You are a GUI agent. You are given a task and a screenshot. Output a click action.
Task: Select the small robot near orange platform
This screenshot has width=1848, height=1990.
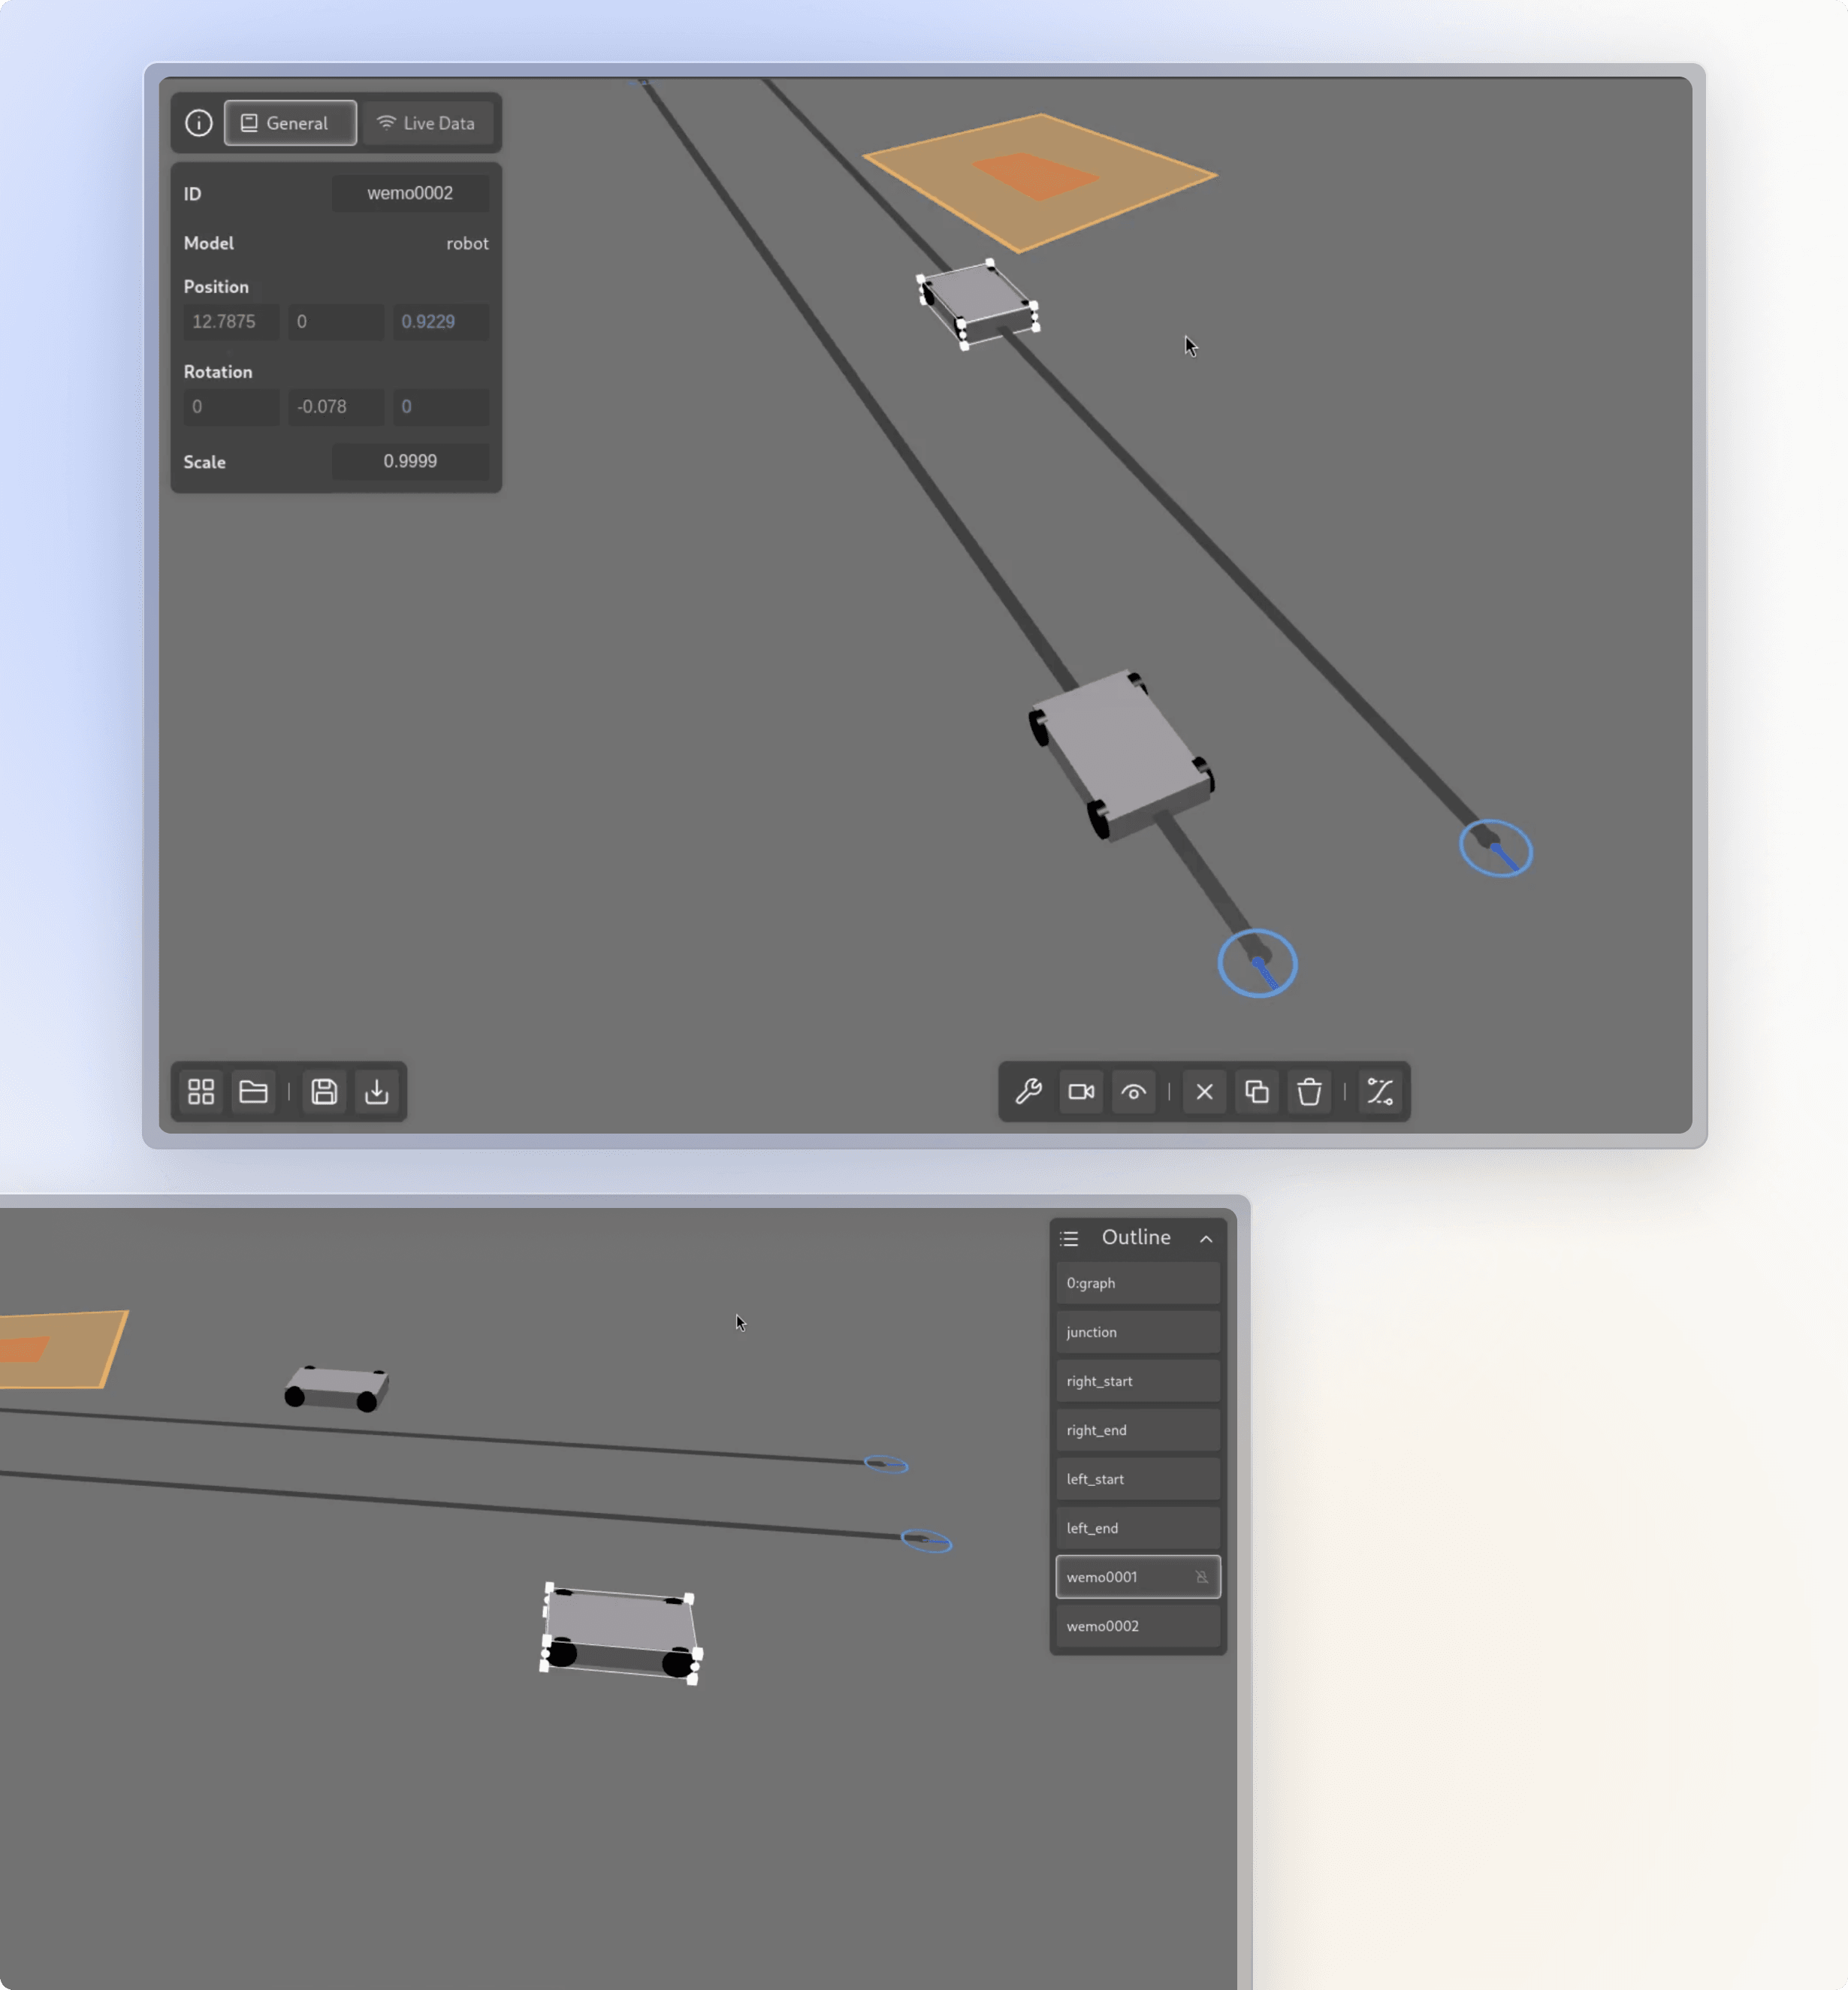(978, 303)
